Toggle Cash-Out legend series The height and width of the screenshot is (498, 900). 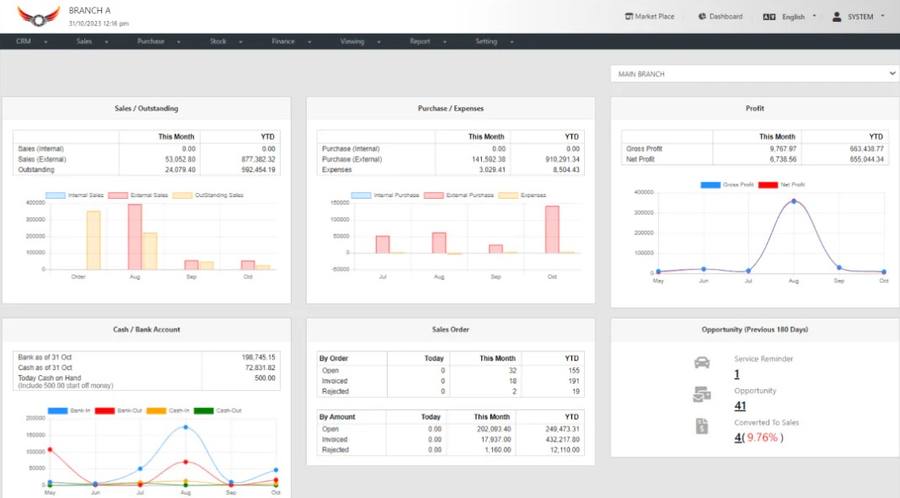[x=218, y=411]
